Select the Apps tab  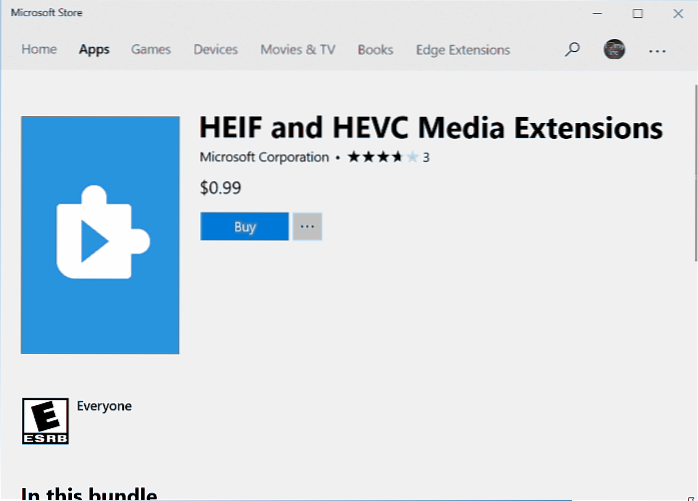click(94, 50)
